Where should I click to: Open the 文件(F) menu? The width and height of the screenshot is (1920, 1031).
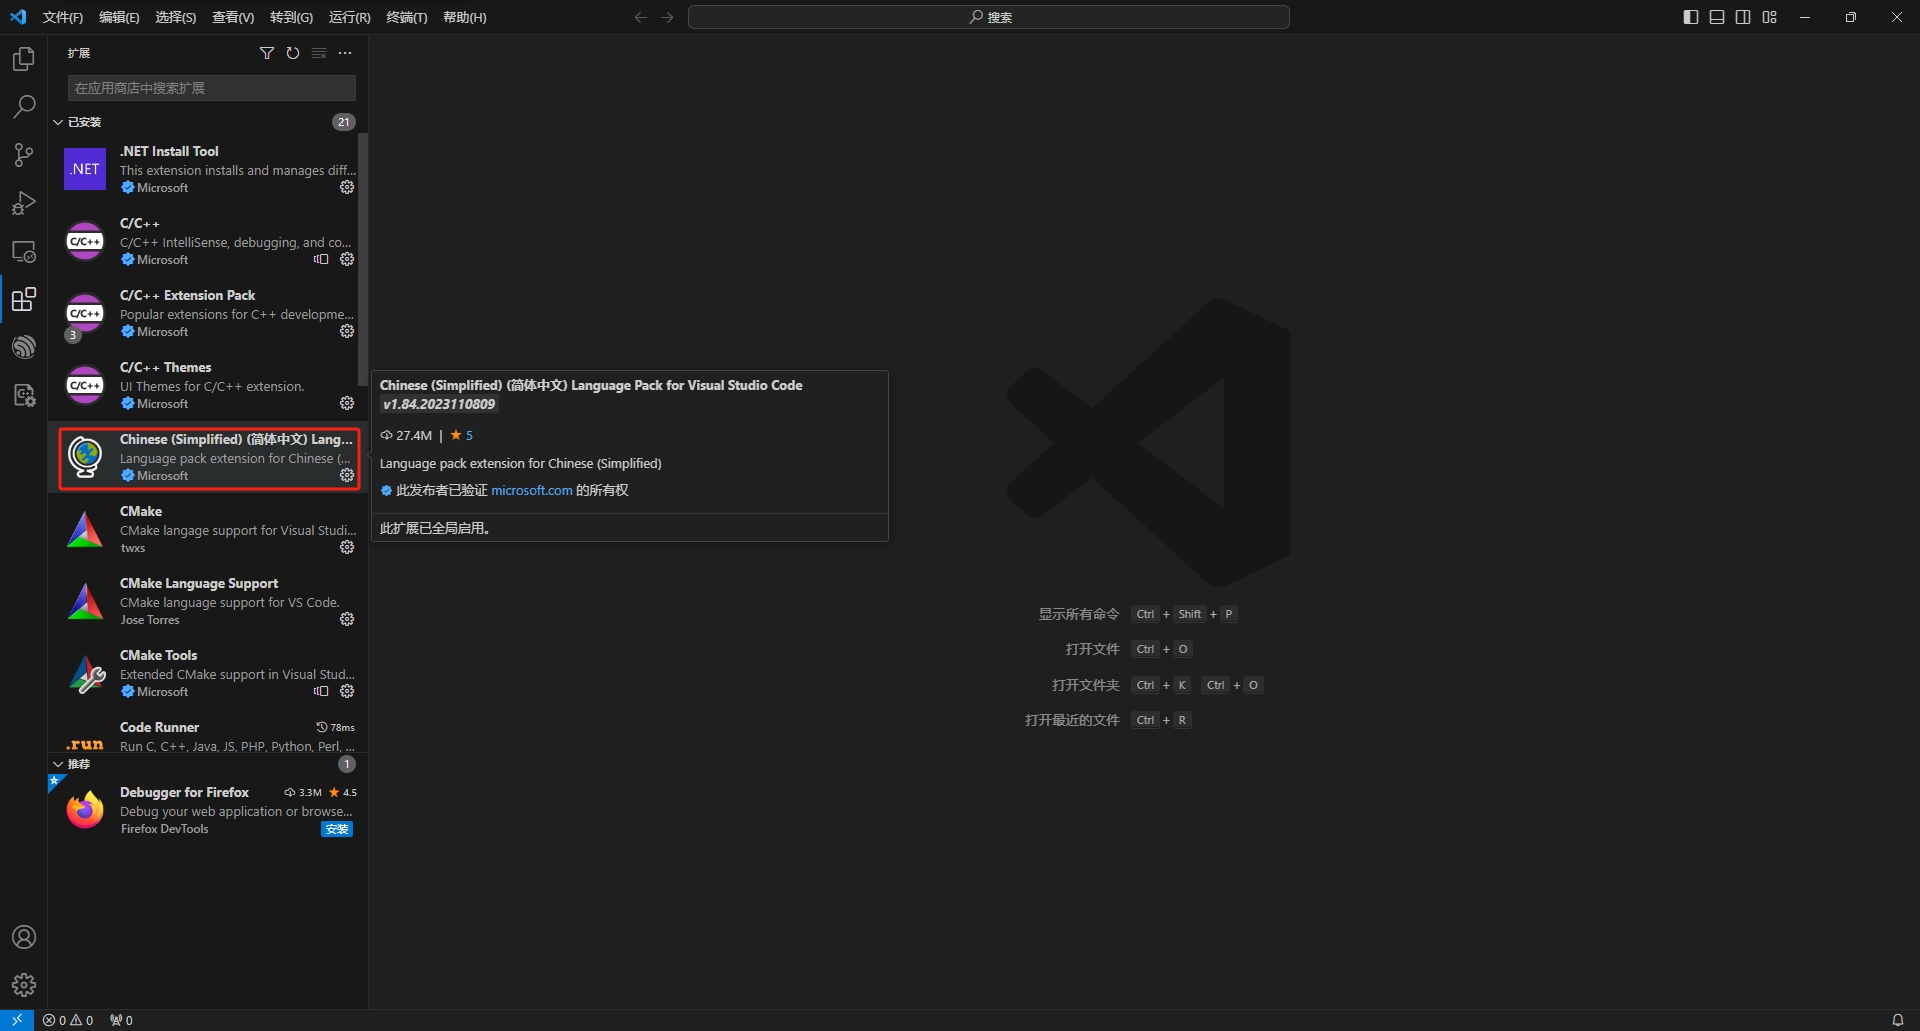[x=63, y=17]
